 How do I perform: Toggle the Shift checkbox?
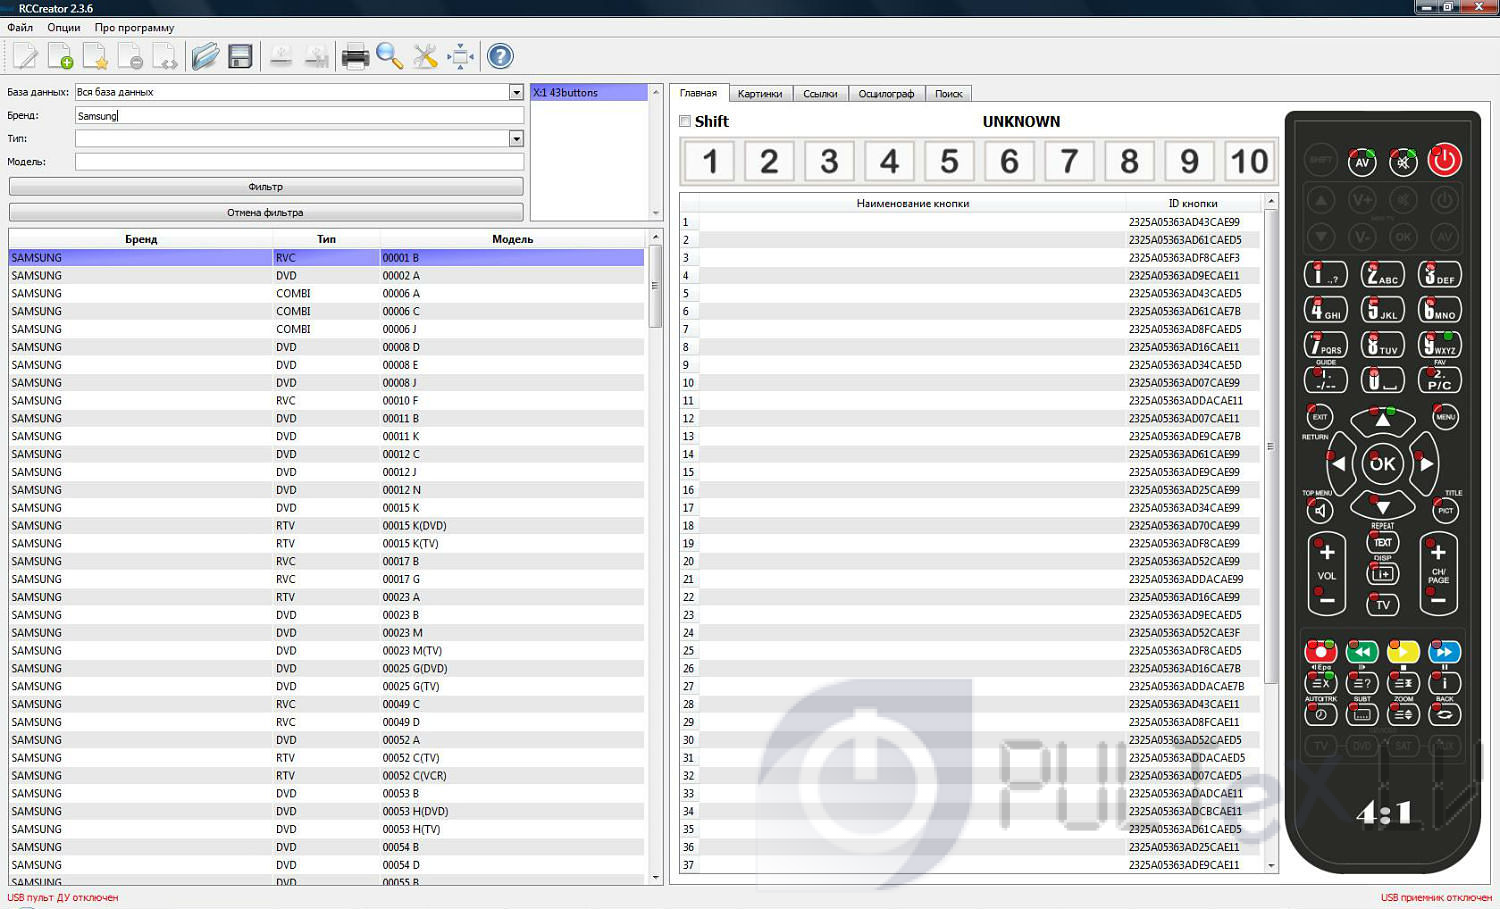685,121
